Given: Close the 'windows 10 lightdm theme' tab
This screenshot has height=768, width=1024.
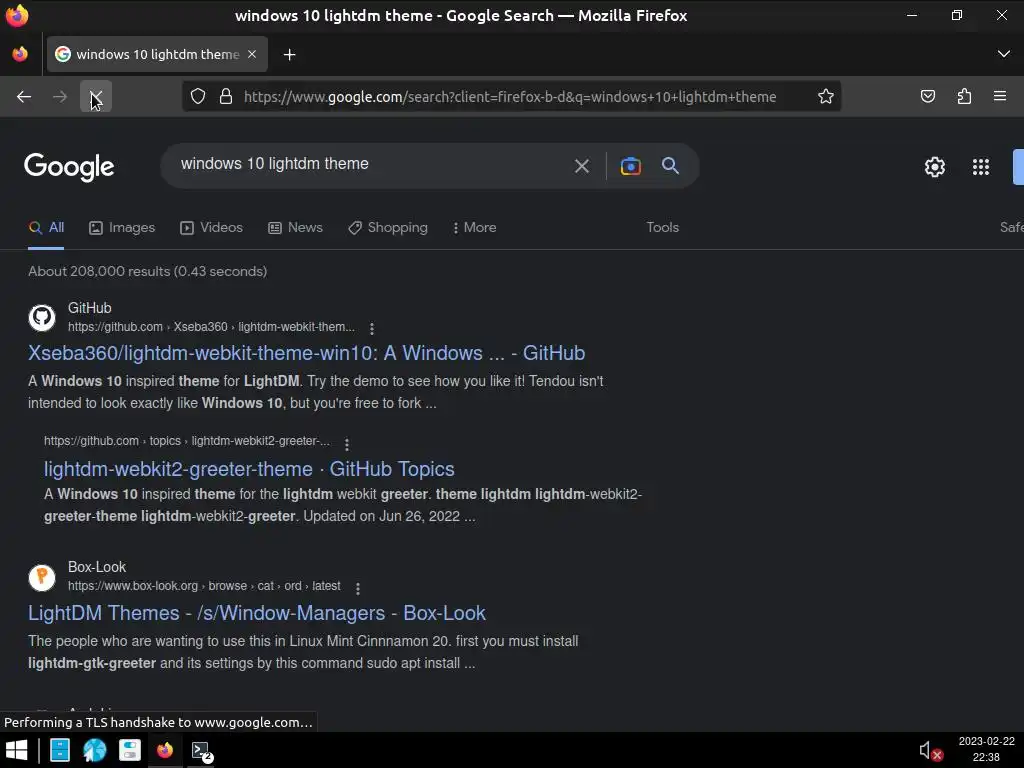Looking at the screenshot, I should click(x=252, y=54).
